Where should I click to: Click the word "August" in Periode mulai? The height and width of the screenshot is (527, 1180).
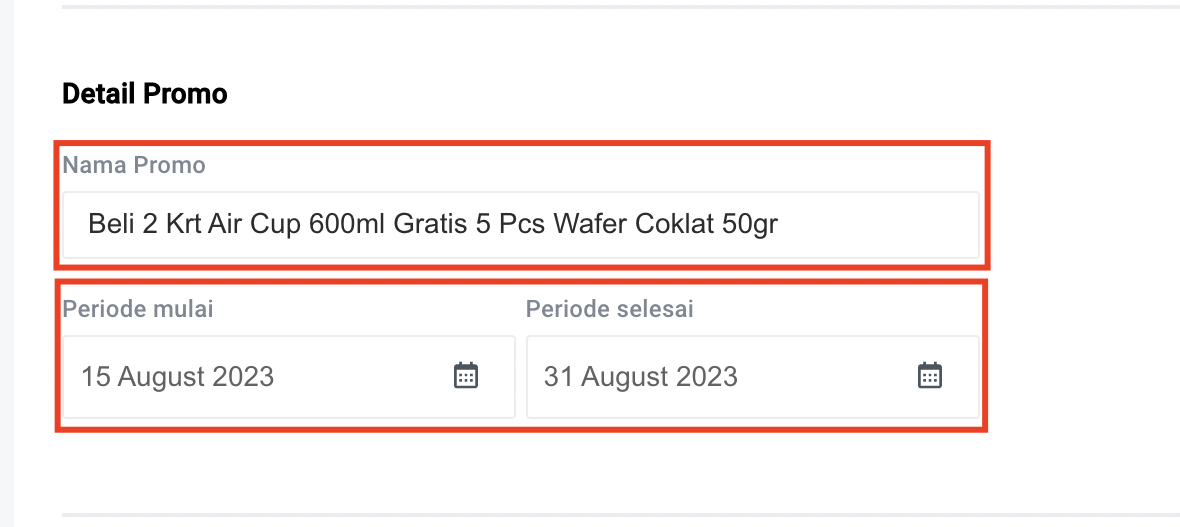[165, 377]
